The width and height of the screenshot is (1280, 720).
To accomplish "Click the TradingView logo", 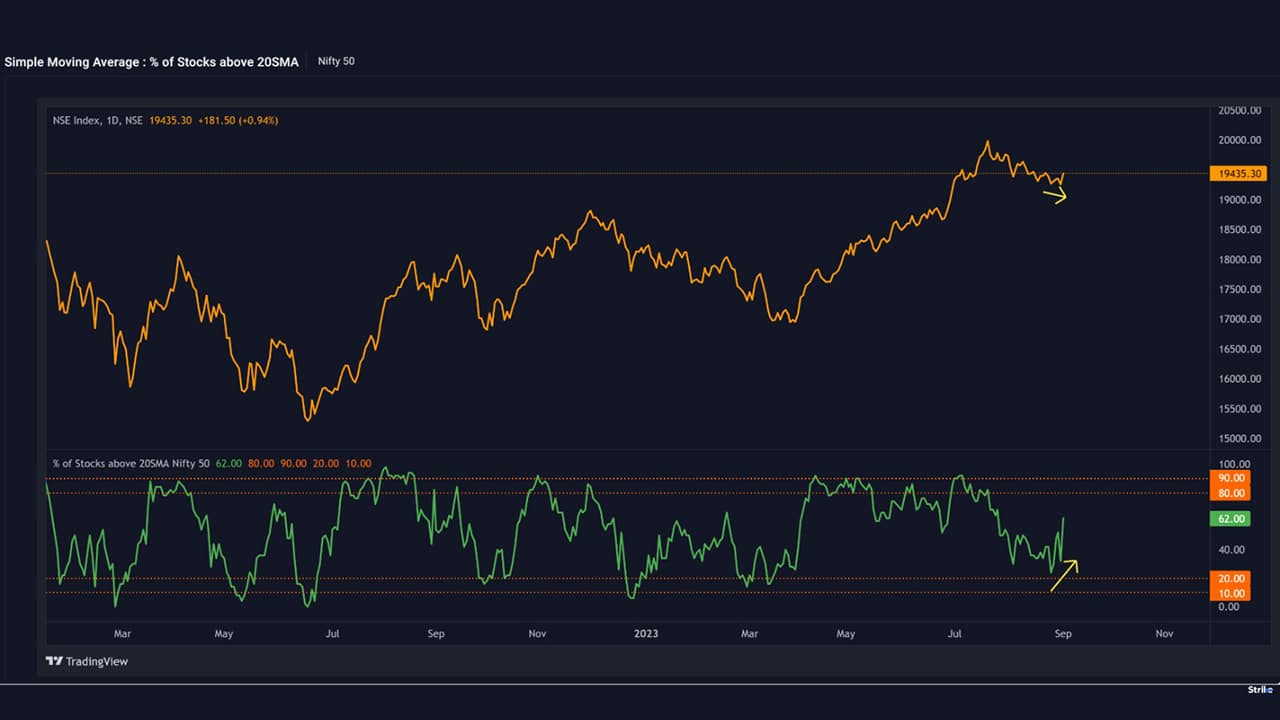I will (87, 661).
